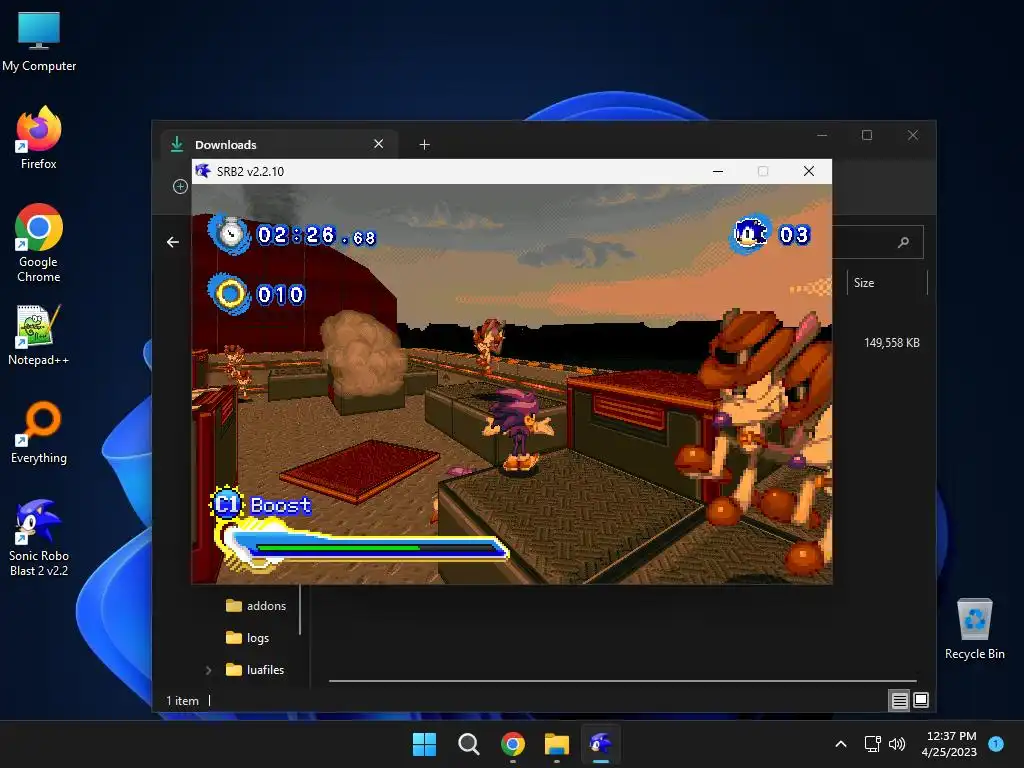Select the 149,558 KB file size entry
The height and width of the screenshot is (768, 1024).
tap(891, 343)
